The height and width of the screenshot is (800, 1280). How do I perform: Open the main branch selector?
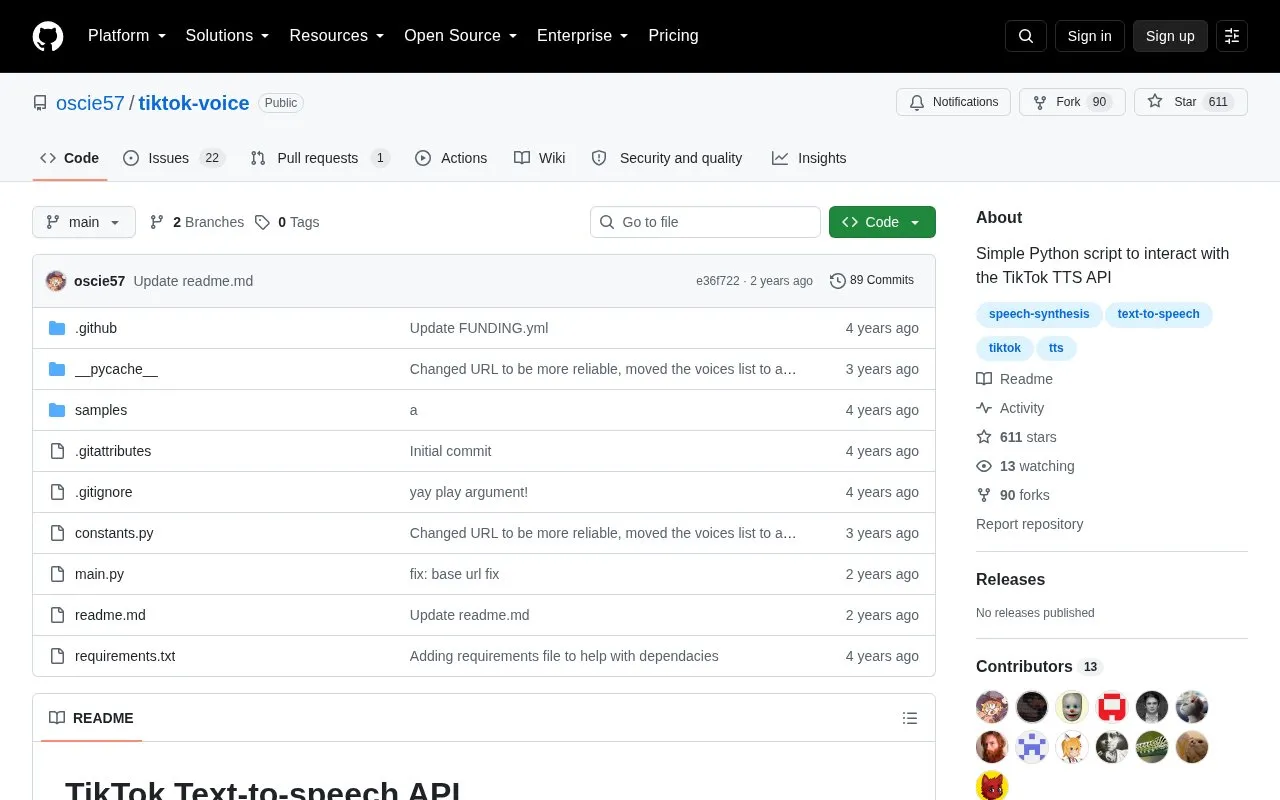coord(84,222)
